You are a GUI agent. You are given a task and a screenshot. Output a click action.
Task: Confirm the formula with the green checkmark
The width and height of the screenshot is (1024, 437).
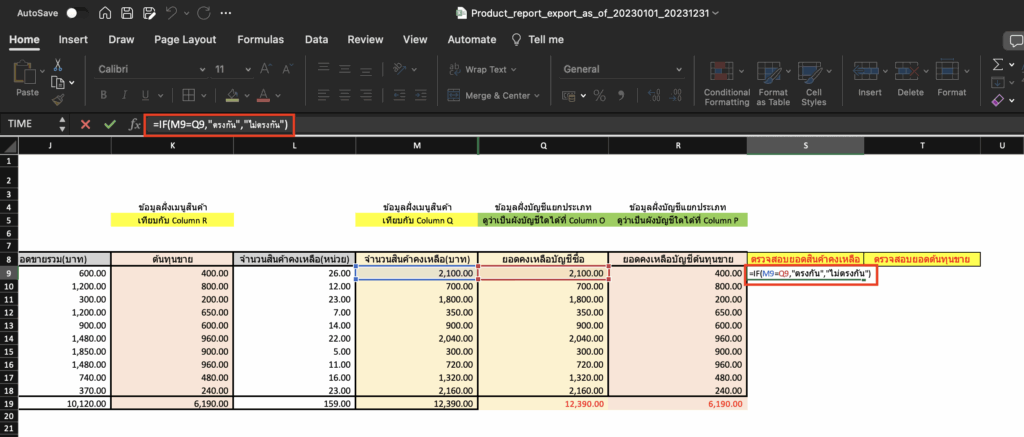pyautogui.click(x=109, y=124)
